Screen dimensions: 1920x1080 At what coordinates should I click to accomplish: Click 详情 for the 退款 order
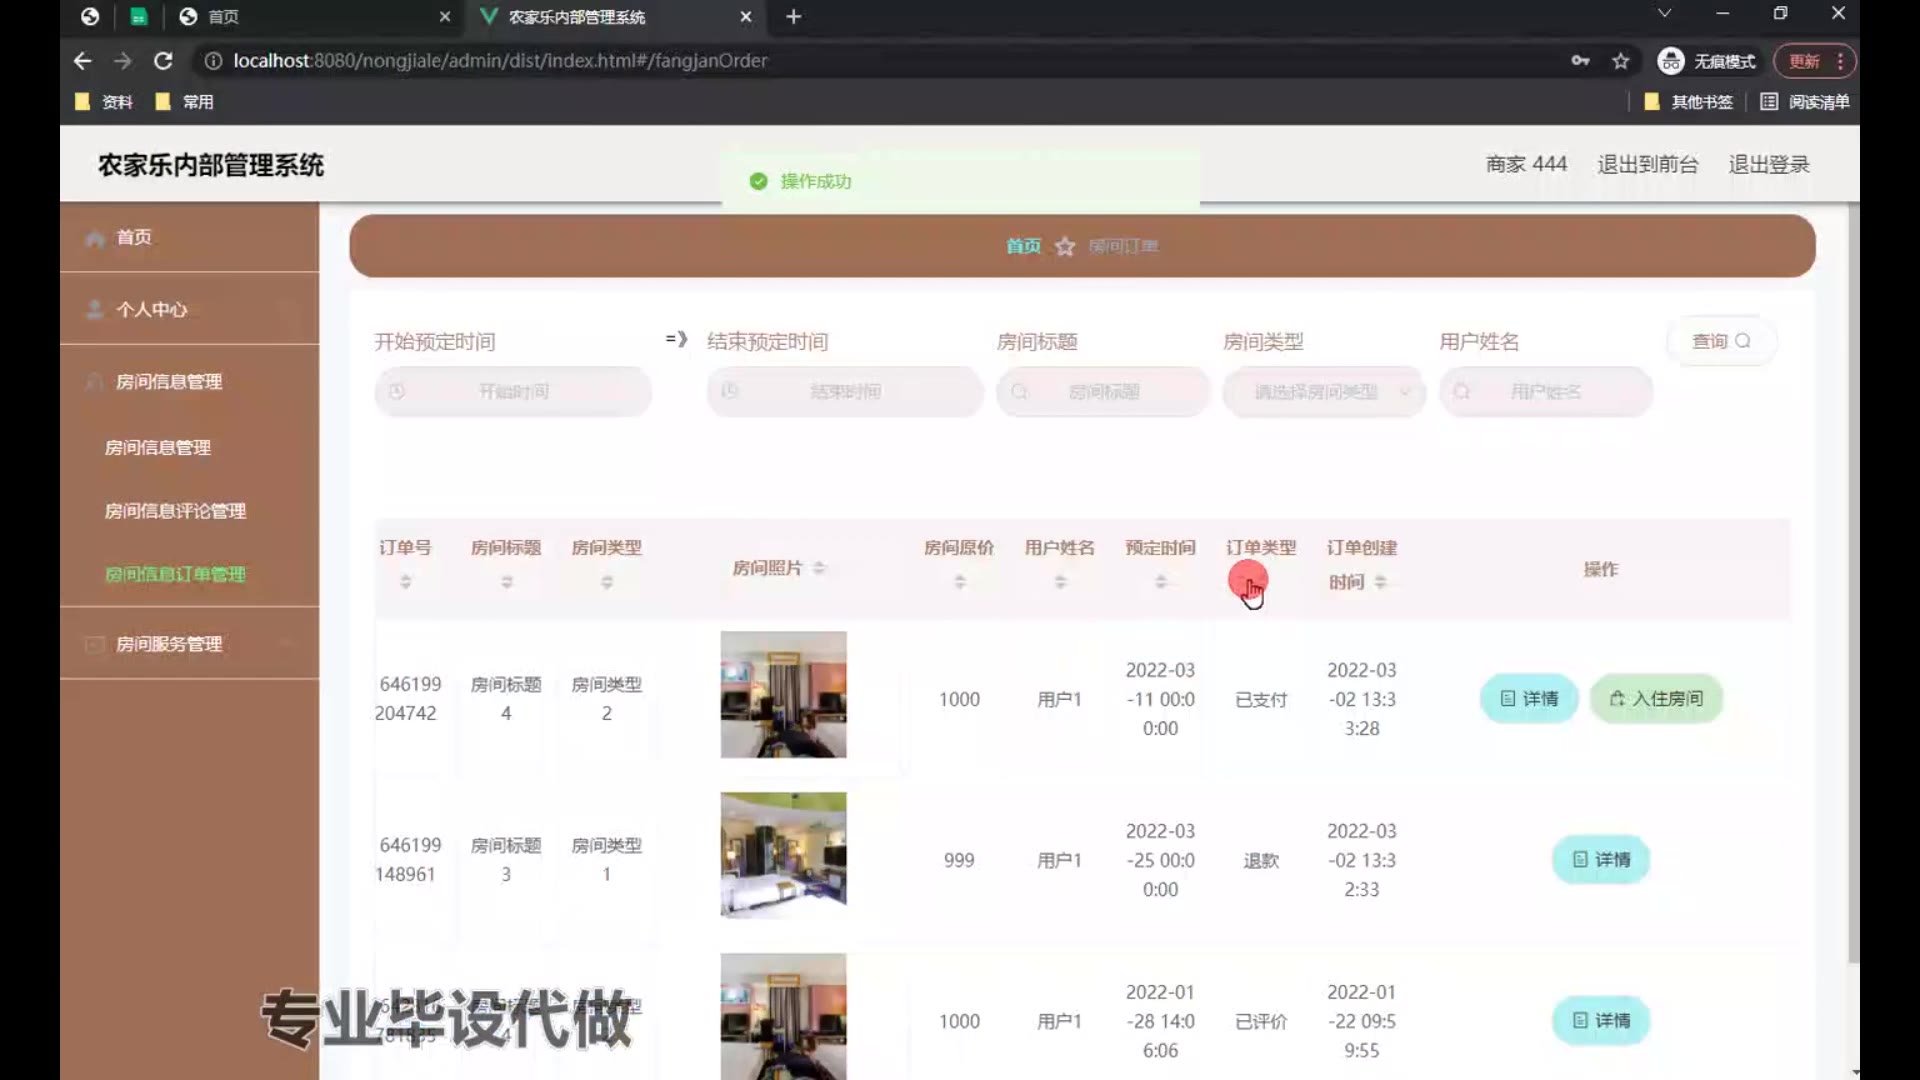(1601, 860)
